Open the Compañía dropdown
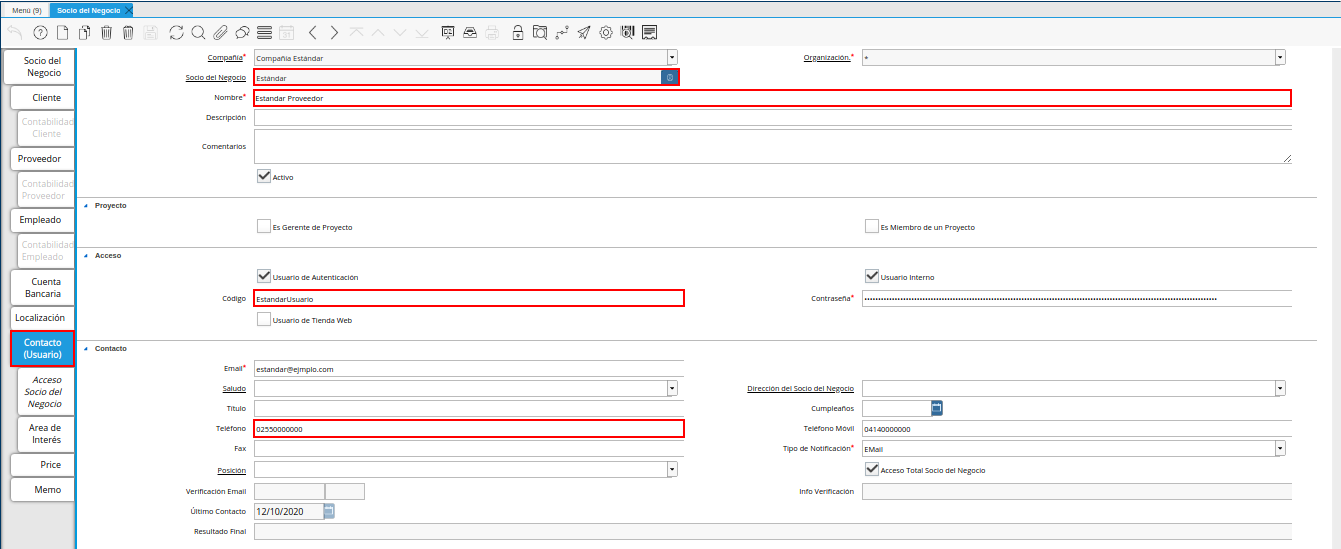 (672, 58)
